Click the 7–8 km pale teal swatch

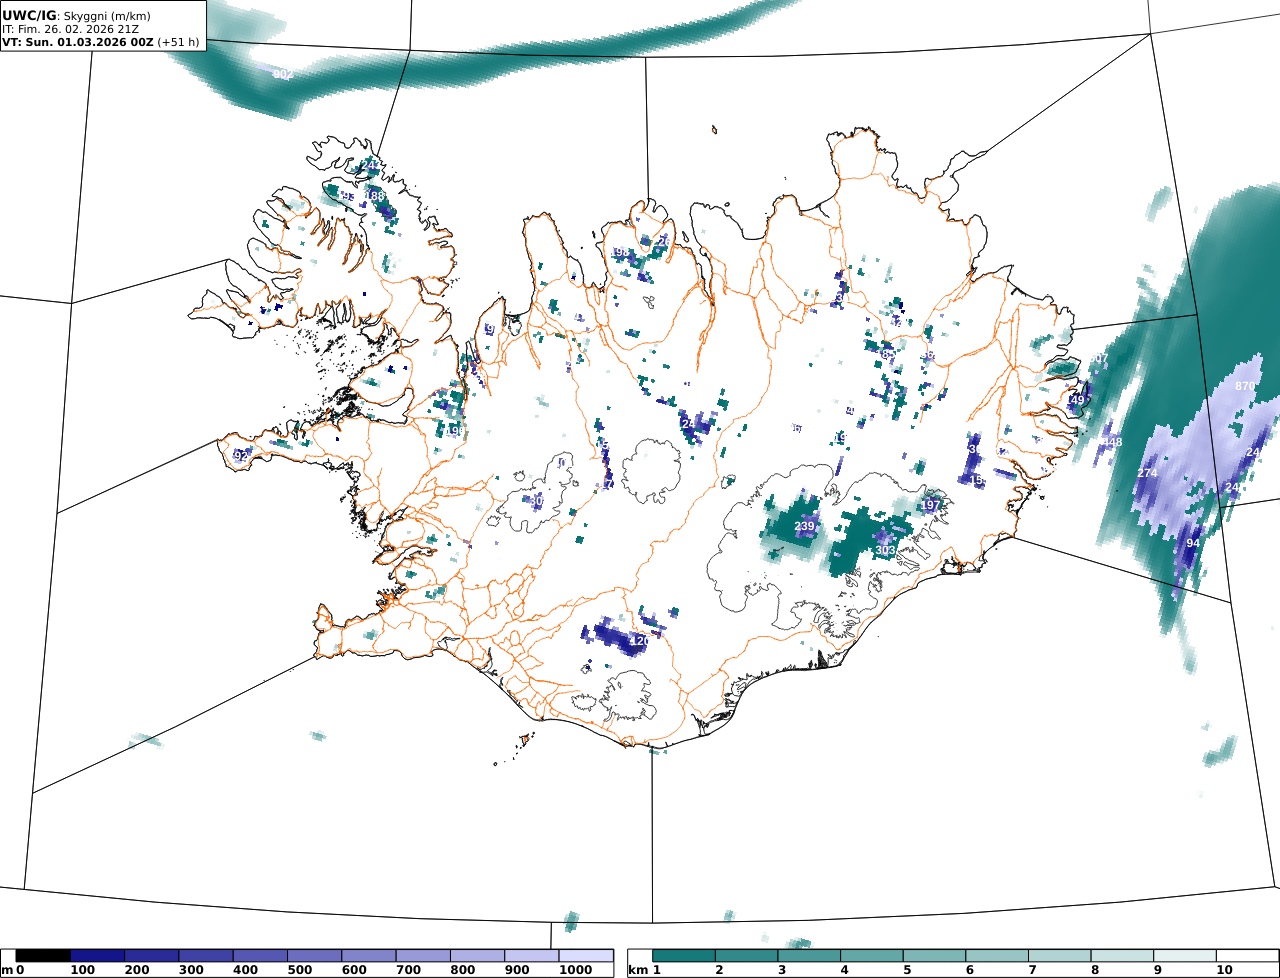coord(1060,956)
